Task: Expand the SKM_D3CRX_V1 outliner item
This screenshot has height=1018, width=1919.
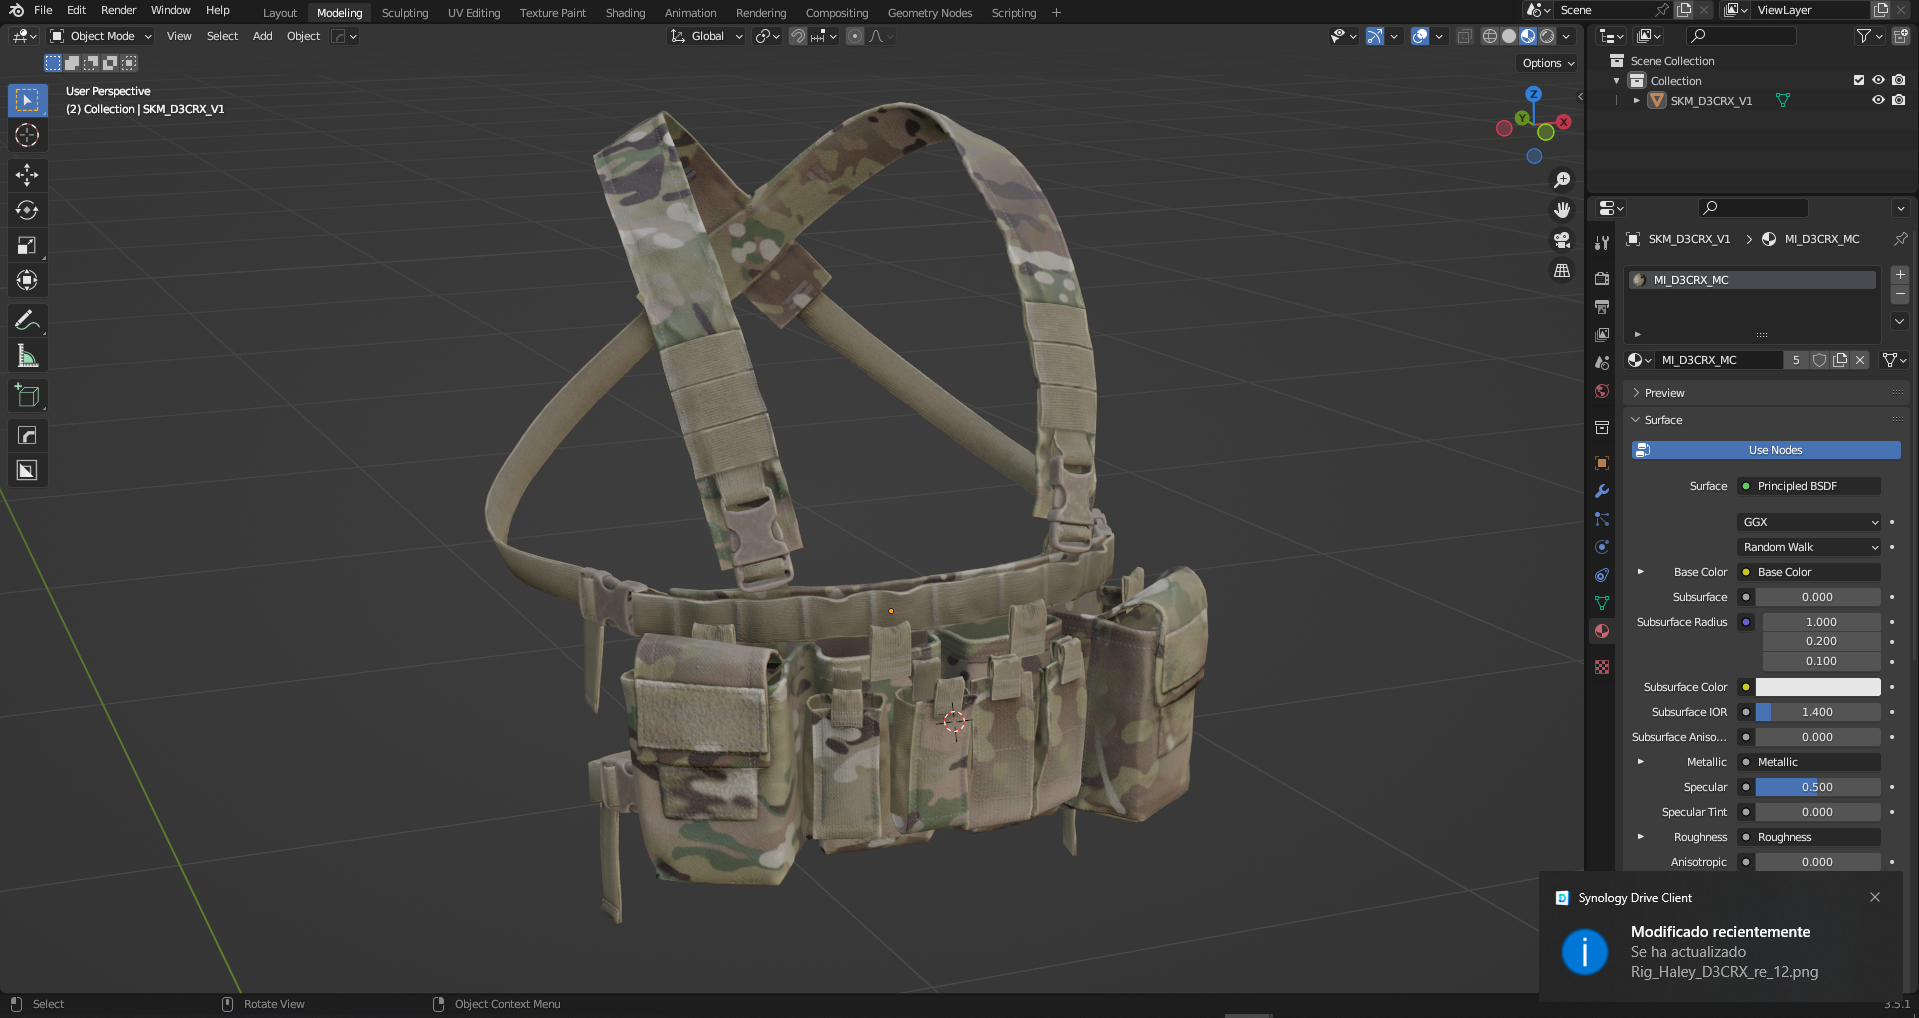Action: (x=1637, y=100)
